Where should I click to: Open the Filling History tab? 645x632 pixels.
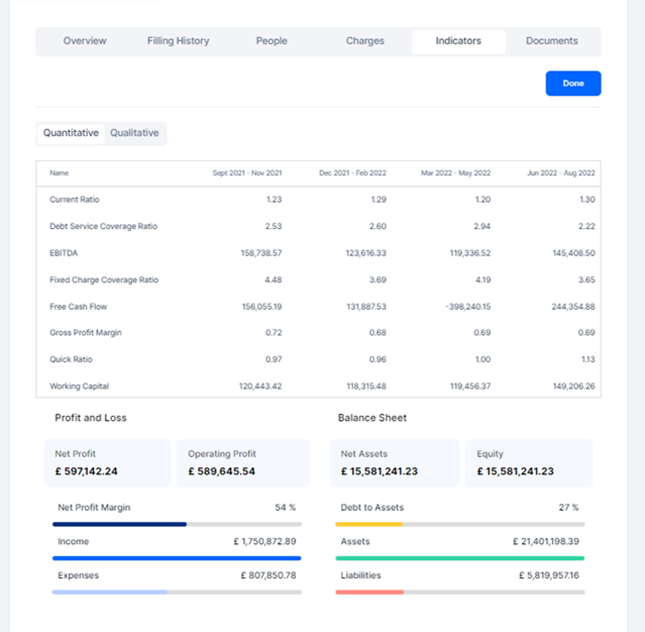(x=178, y=41)
